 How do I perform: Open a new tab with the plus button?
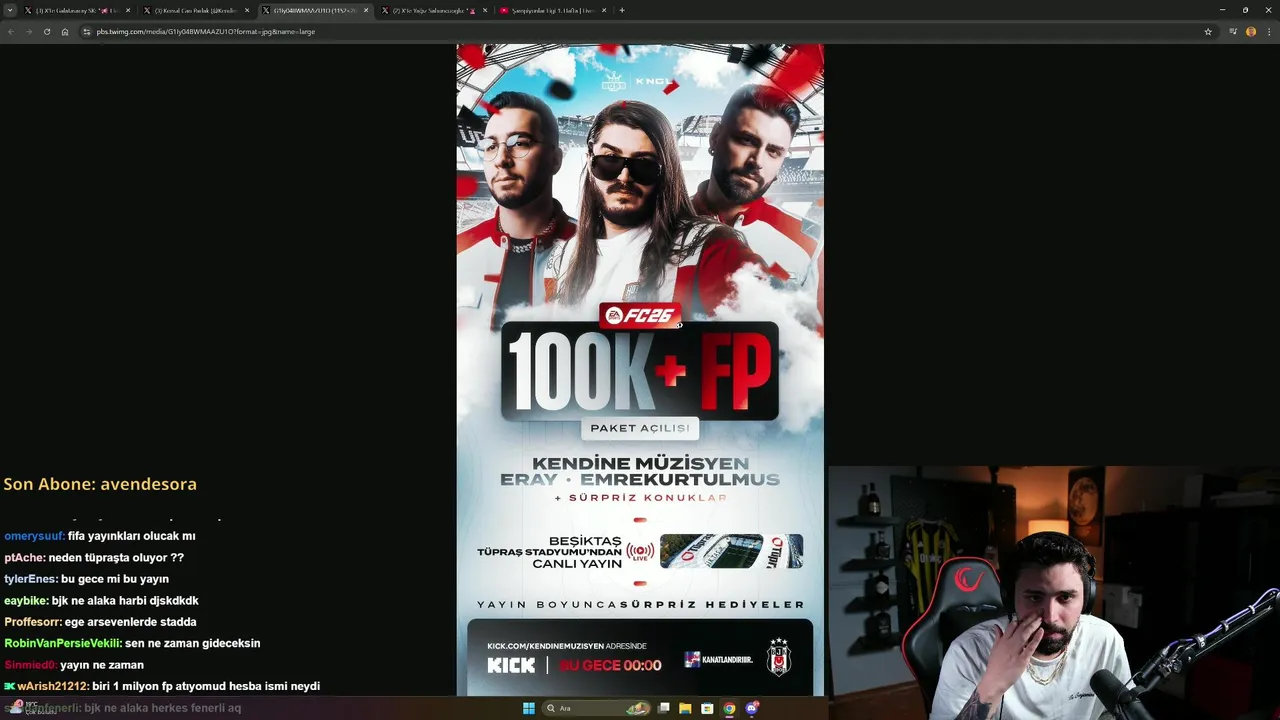[622, 10]
